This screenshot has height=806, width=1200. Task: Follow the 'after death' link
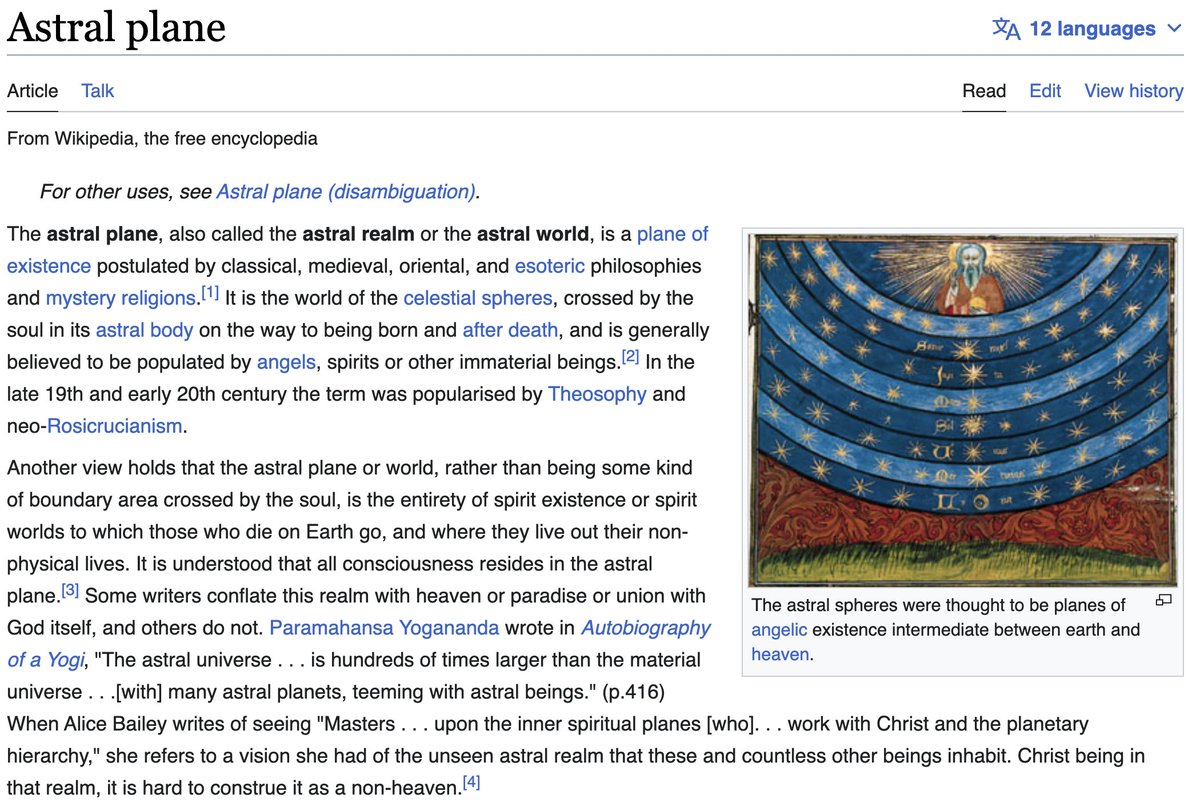pyautogui.click(x=510, y=330)
